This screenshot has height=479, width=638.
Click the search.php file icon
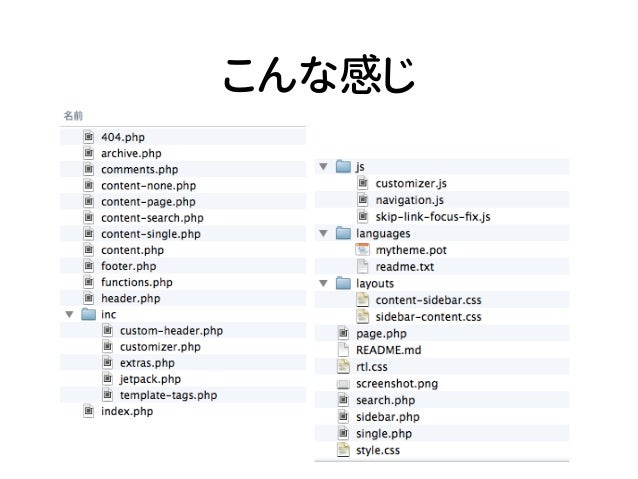343,400
